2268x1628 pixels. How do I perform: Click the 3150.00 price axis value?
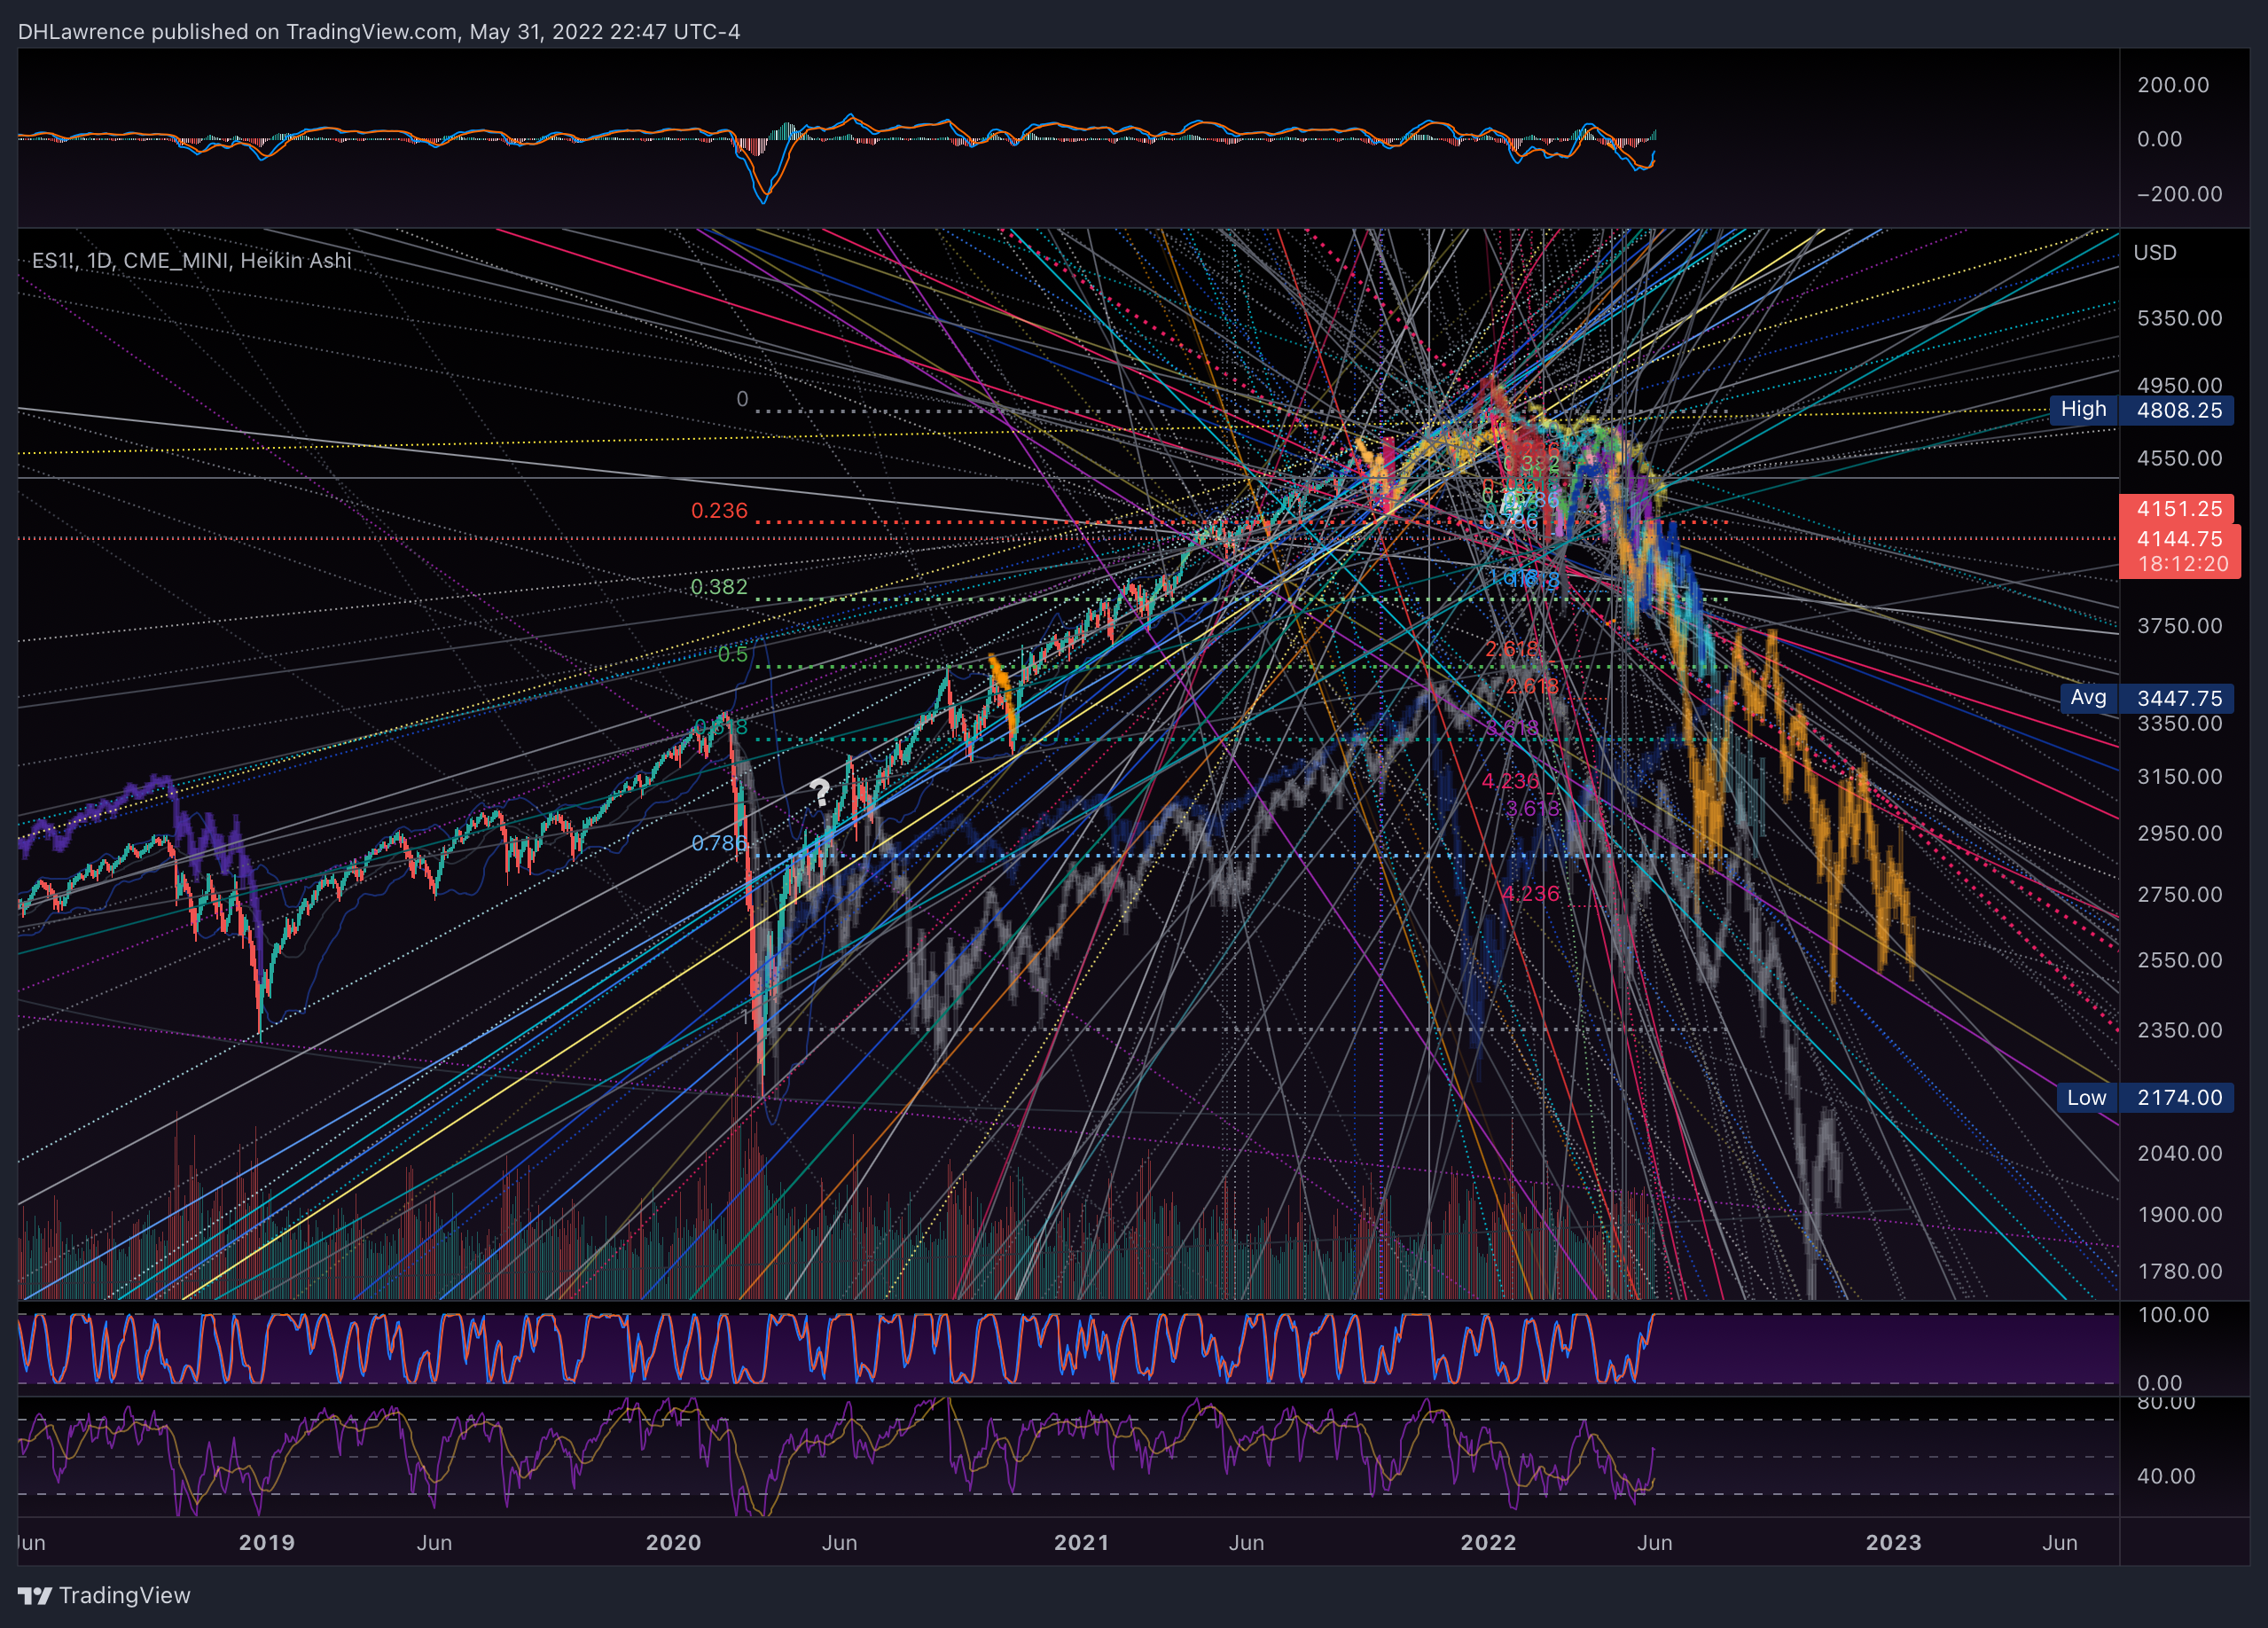coord(2179,777)
